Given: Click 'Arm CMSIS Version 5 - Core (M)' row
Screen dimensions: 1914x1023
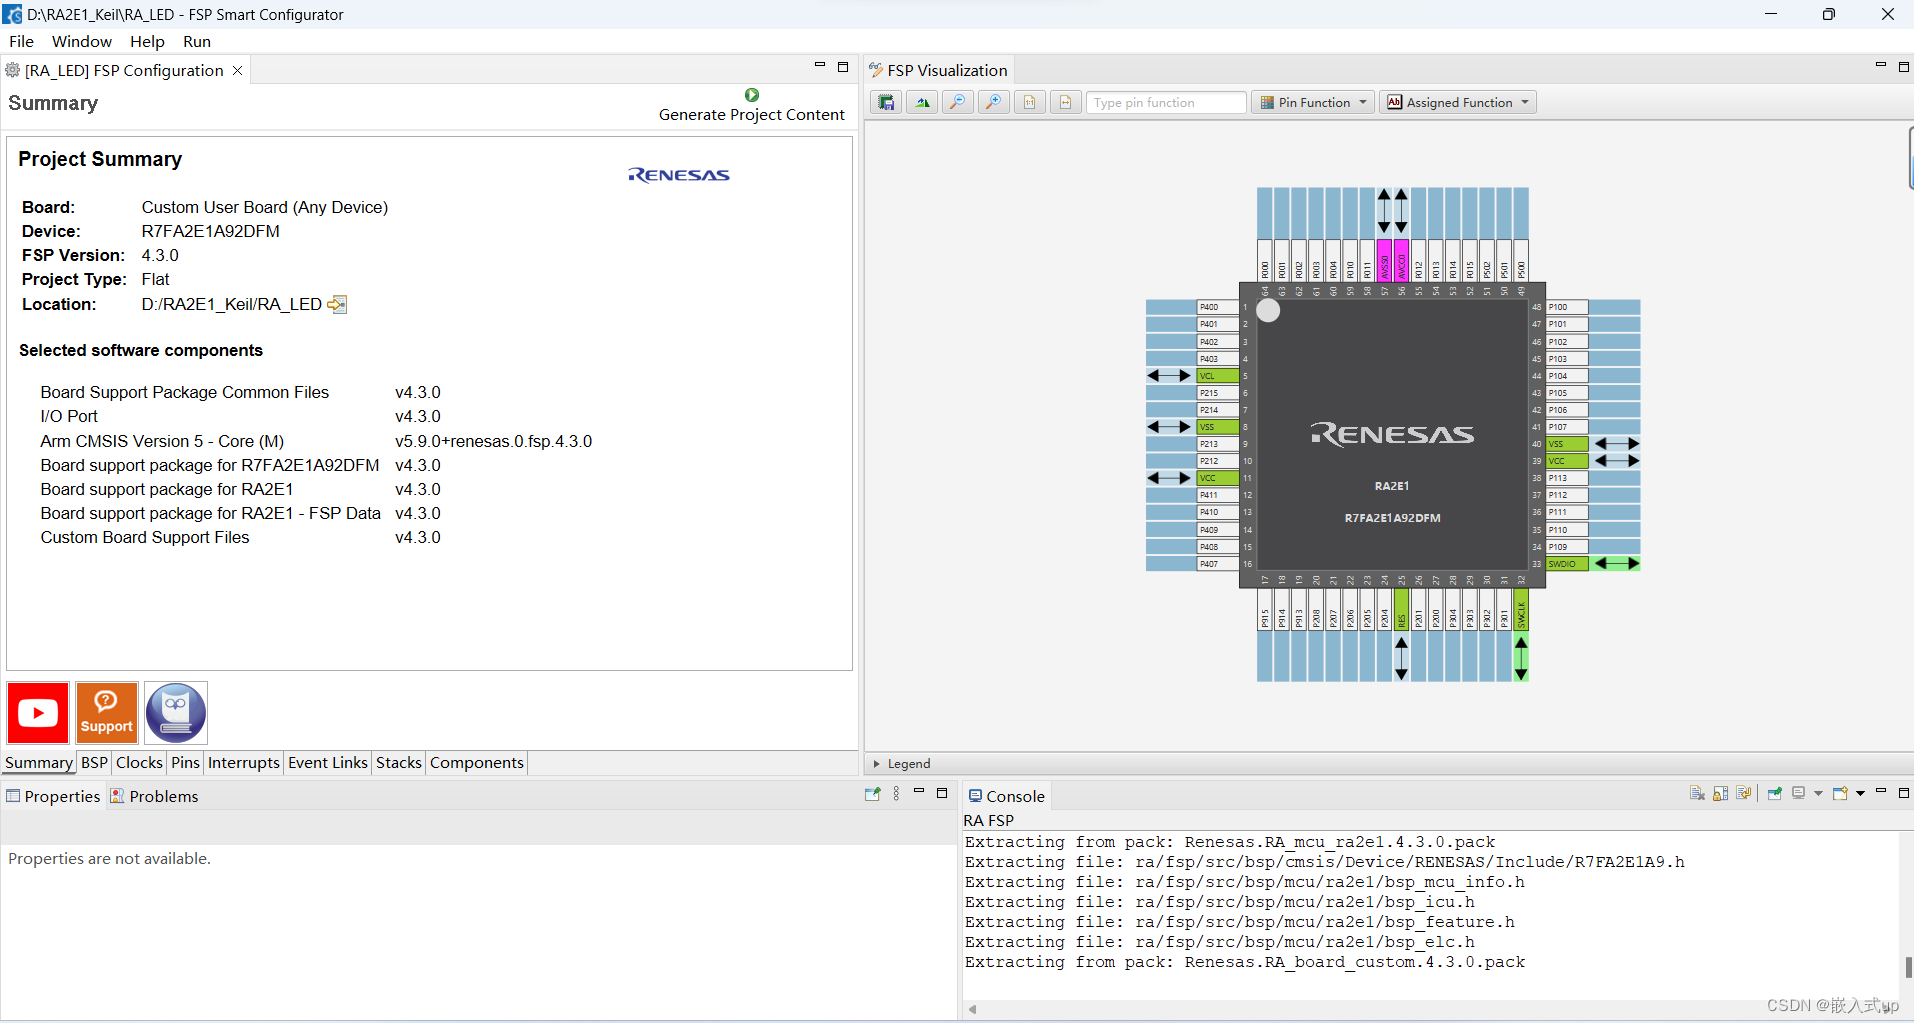Looking at the screenshot, I should pos(316,441).
